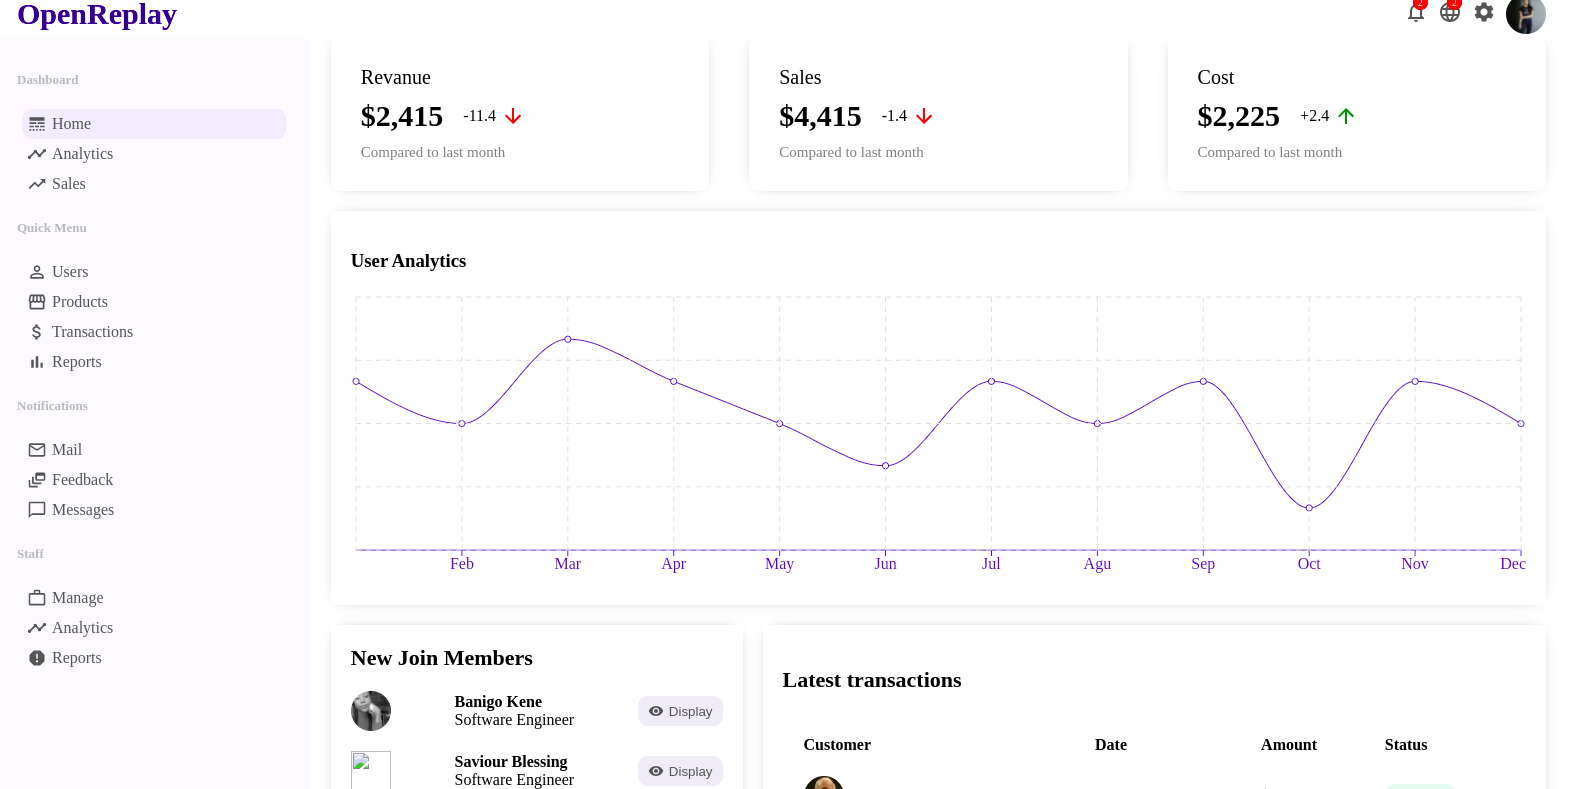Click the Mar data point on chart
Screen dimensions: 1572x789
[568, 339]
